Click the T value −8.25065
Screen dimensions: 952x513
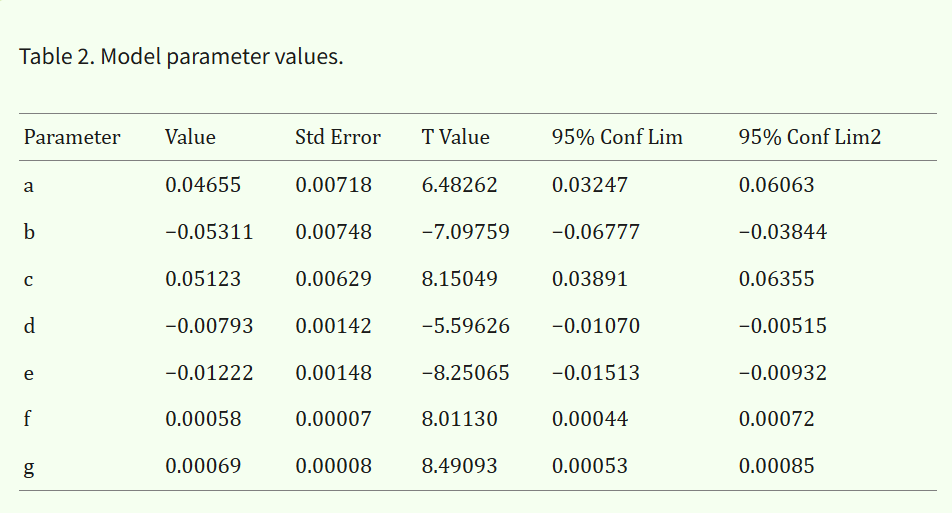(x=466, y=373)
